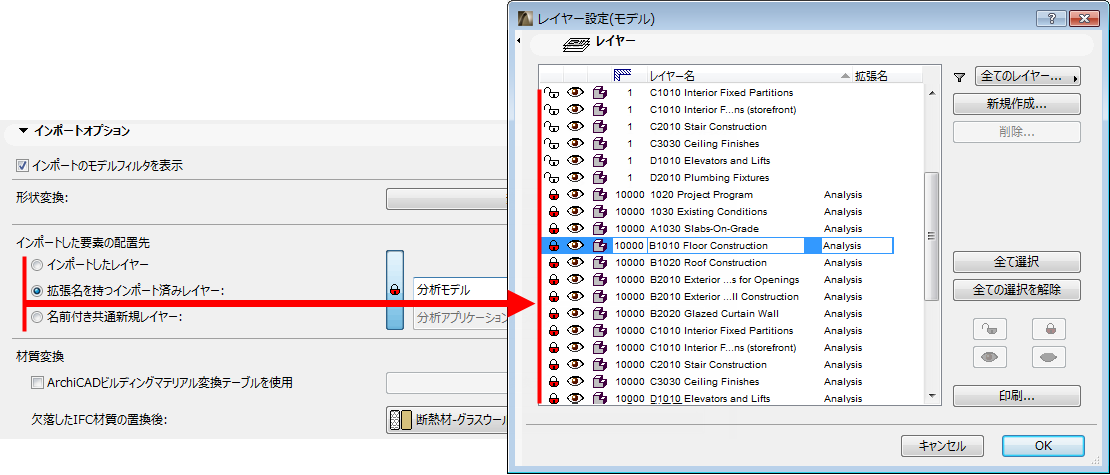The image size is (1110, 475).
Task: Hide the 1020 Project Program layer via eye
Action: [576, 195]
